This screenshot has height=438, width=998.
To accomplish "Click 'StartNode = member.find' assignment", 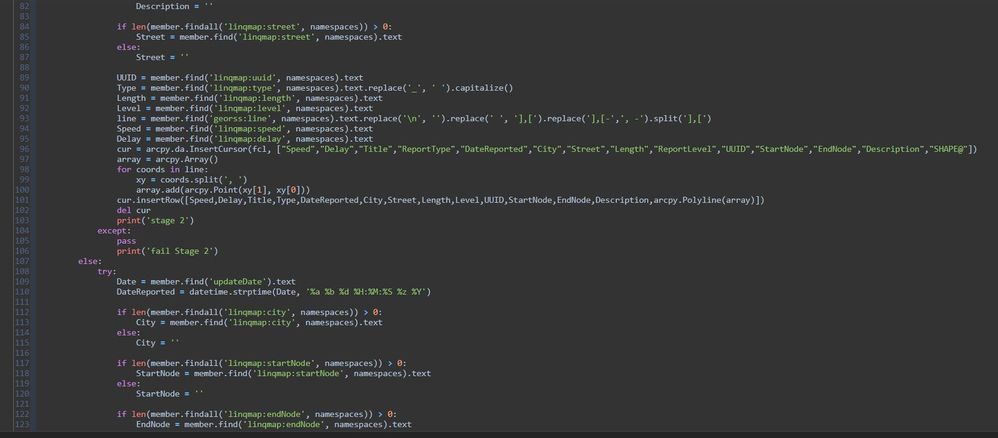I will click(192, 373).
